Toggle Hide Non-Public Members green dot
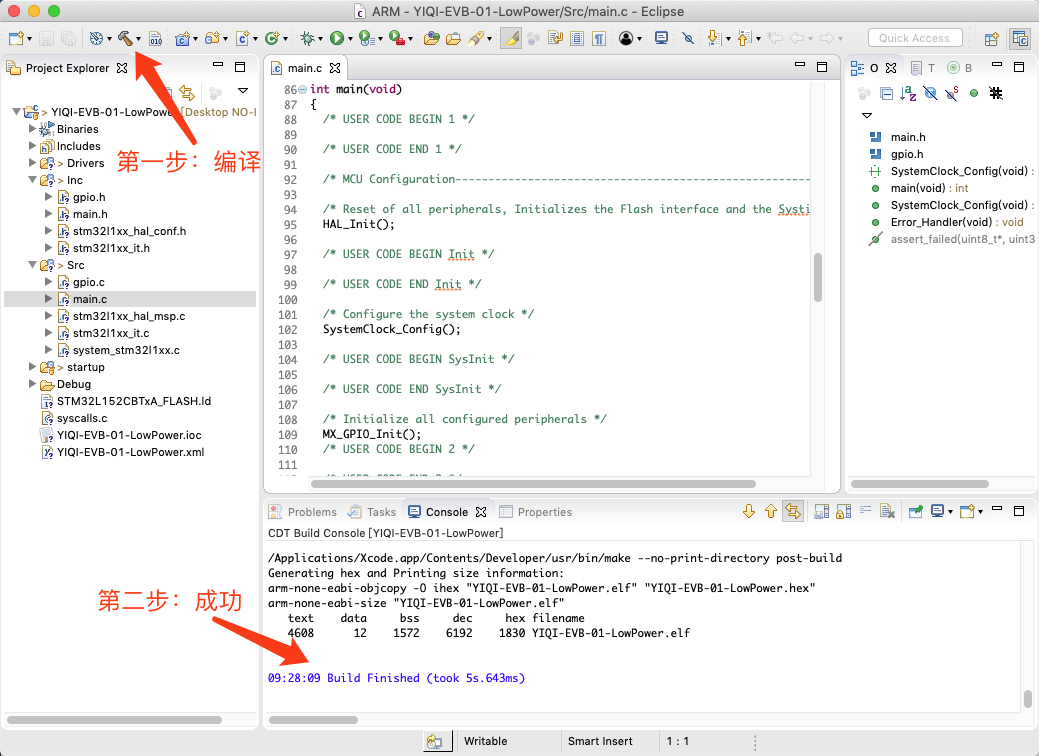This screenshot has width=1039, height=756. [x=973, y=93]
